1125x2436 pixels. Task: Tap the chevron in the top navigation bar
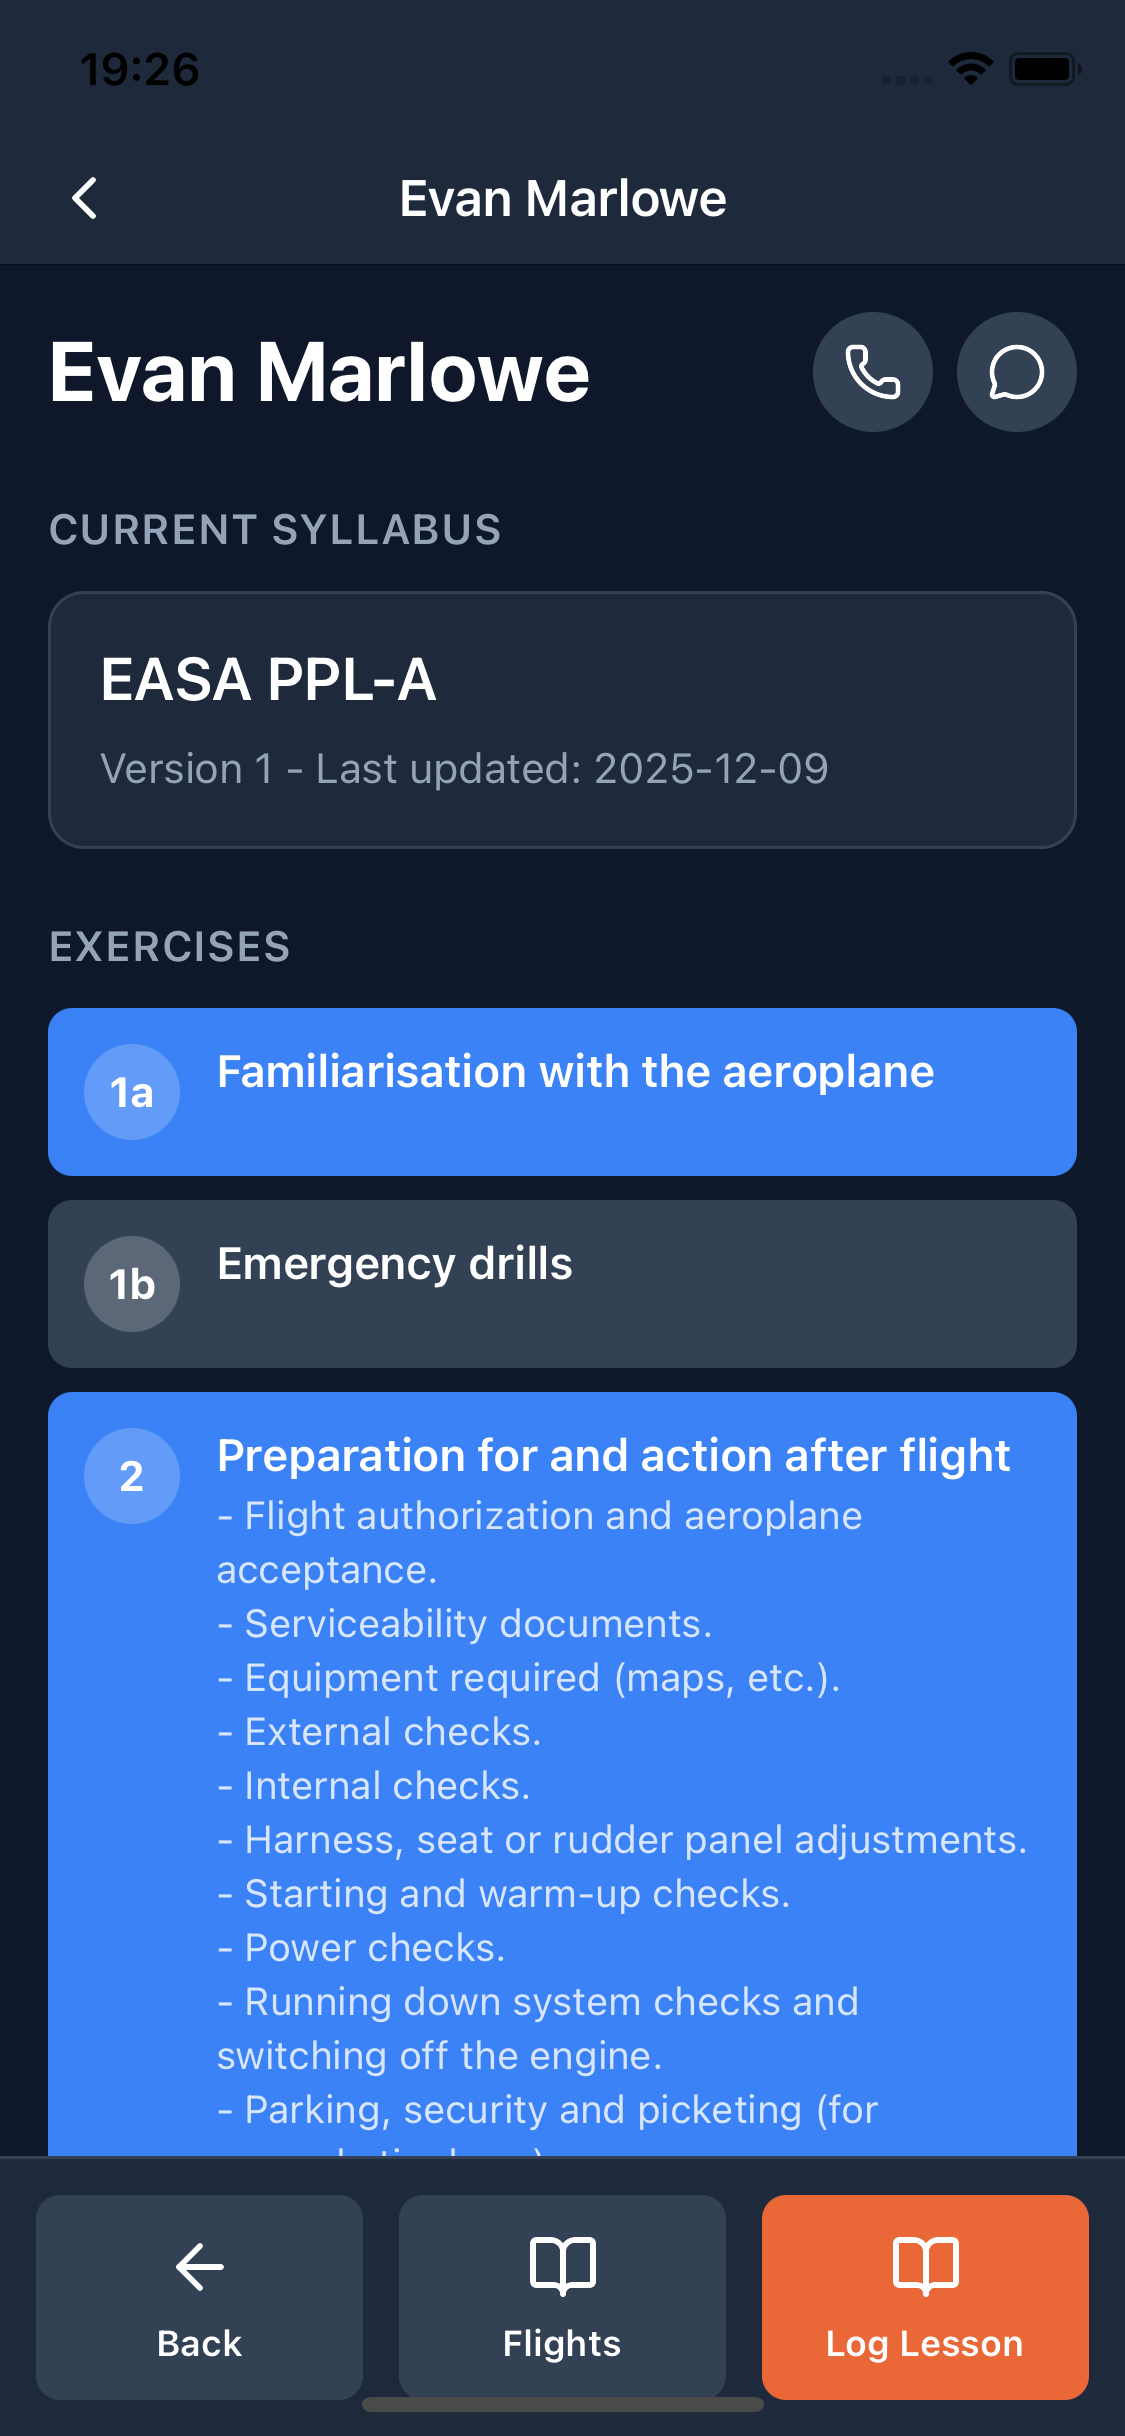pos(85,197)
